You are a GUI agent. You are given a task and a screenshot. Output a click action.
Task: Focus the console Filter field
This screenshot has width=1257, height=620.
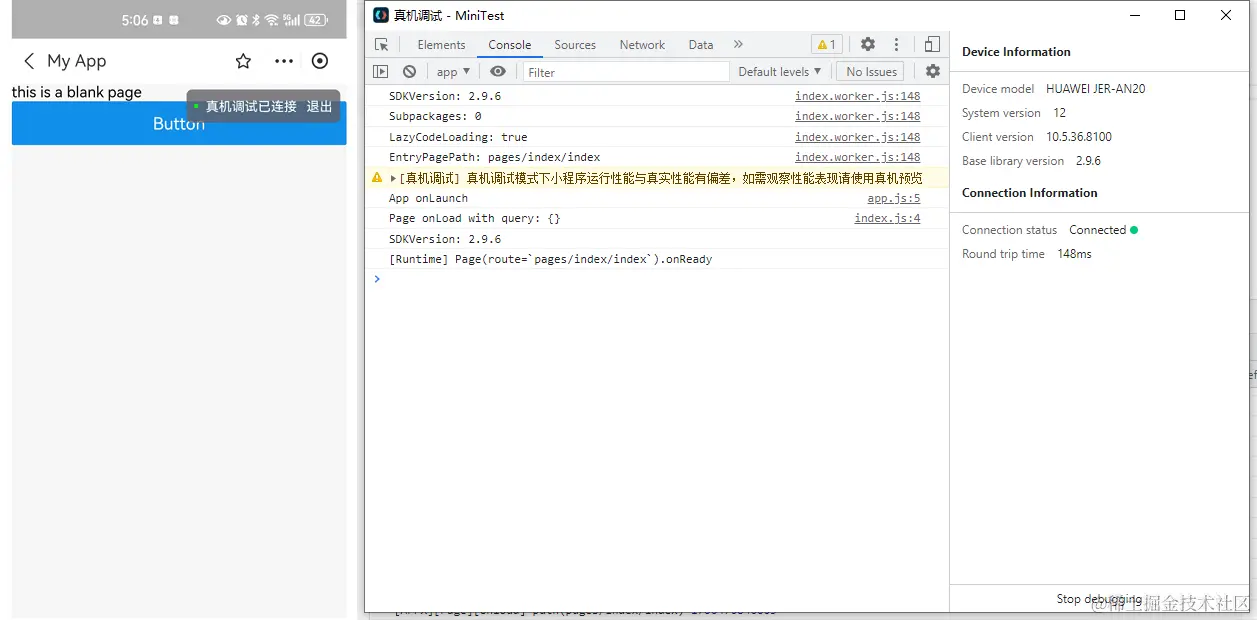tap(627, 72)
